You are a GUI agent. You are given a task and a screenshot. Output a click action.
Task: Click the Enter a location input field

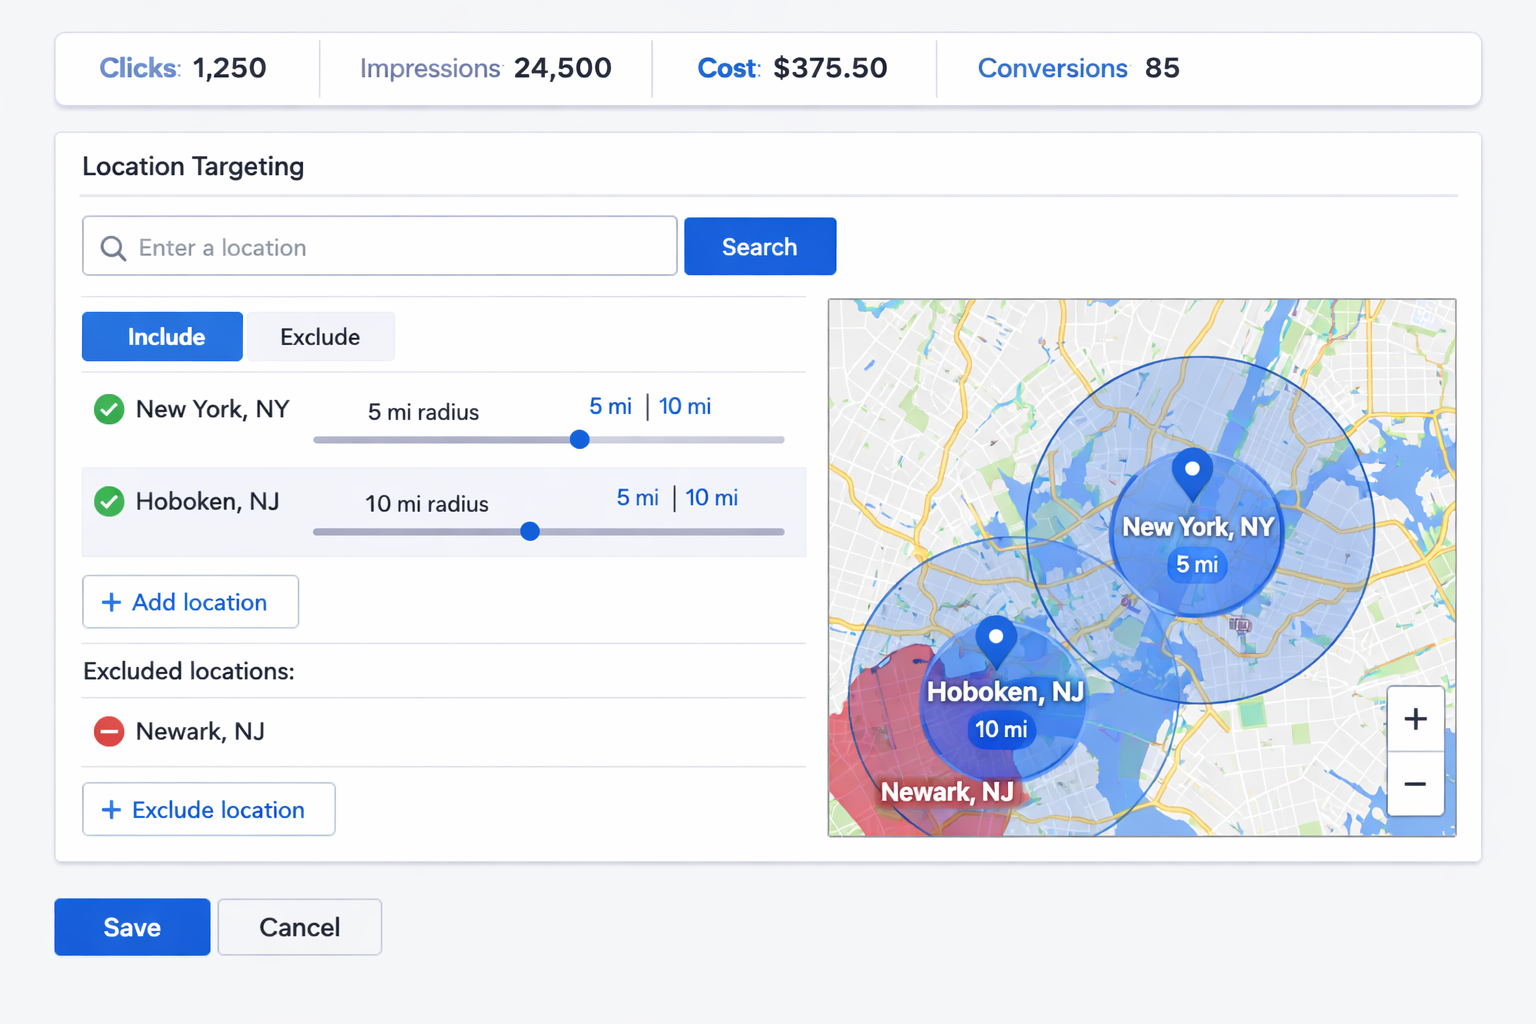coord(380,246)
